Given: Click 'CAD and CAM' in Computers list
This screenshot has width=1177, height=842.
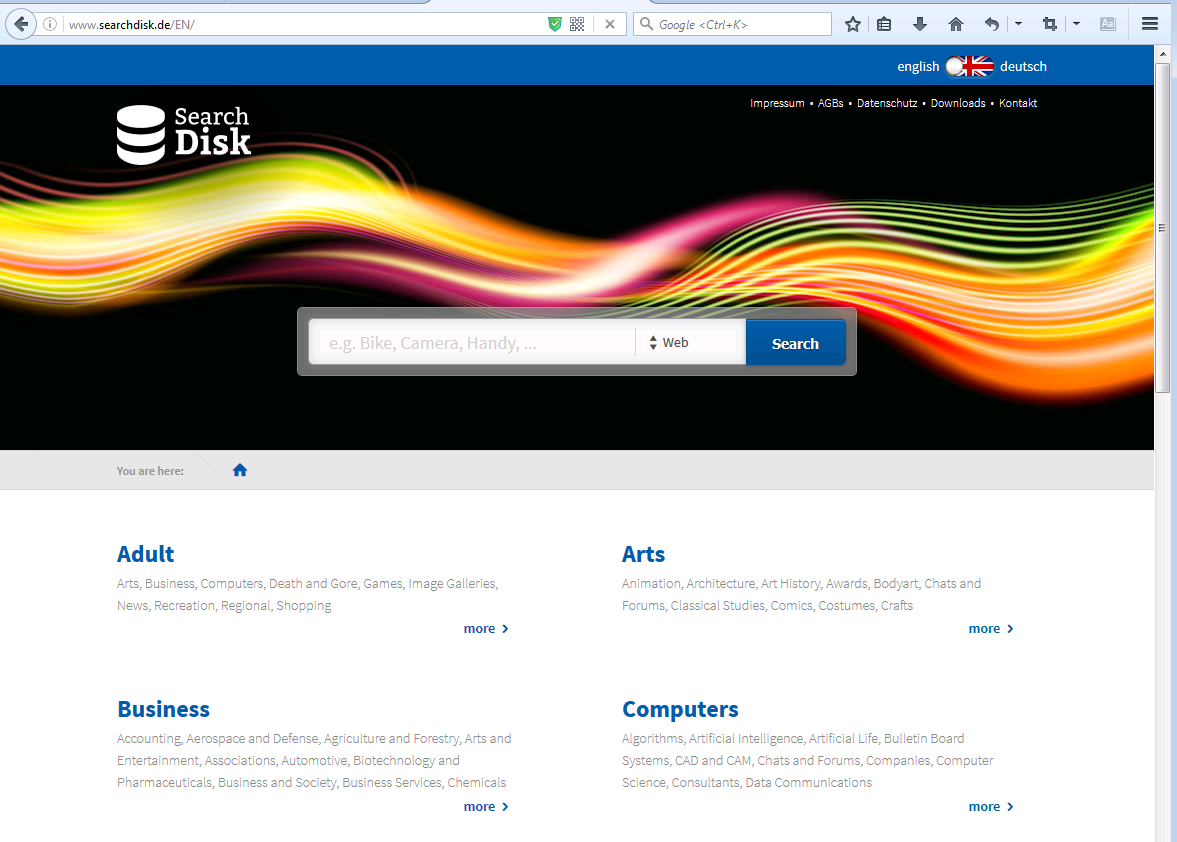Looking at the screenshot, I should pyautogui.click(x=712, y=760).
